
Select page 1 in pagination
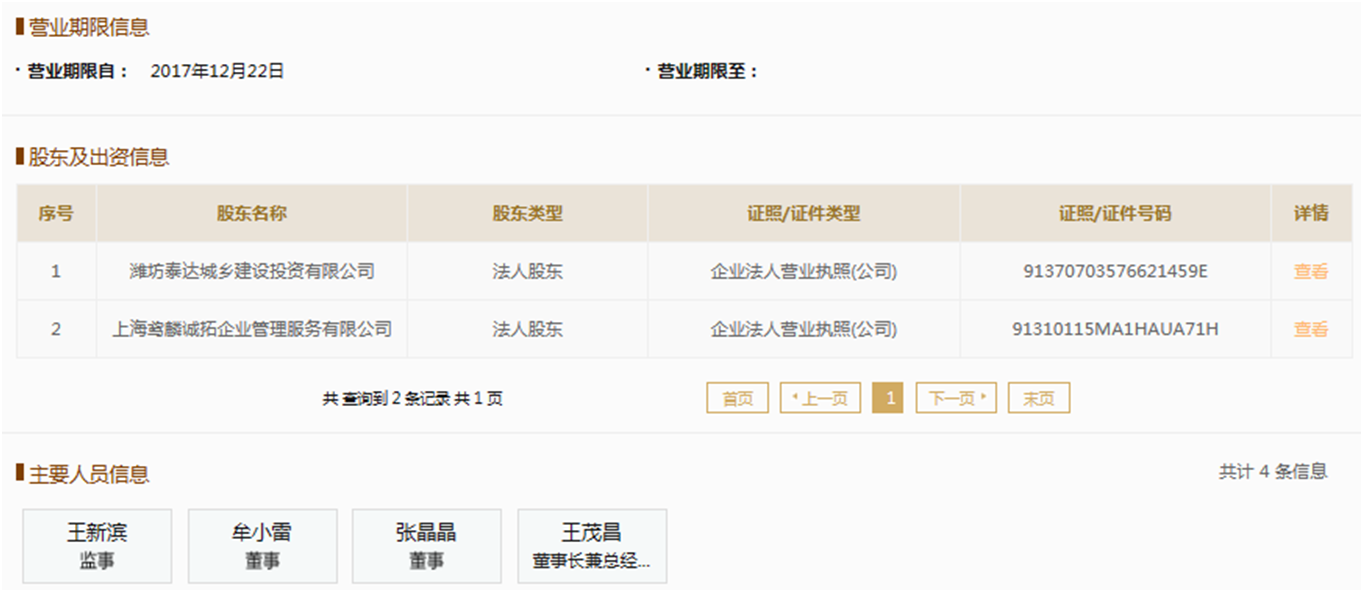[888, 398]
